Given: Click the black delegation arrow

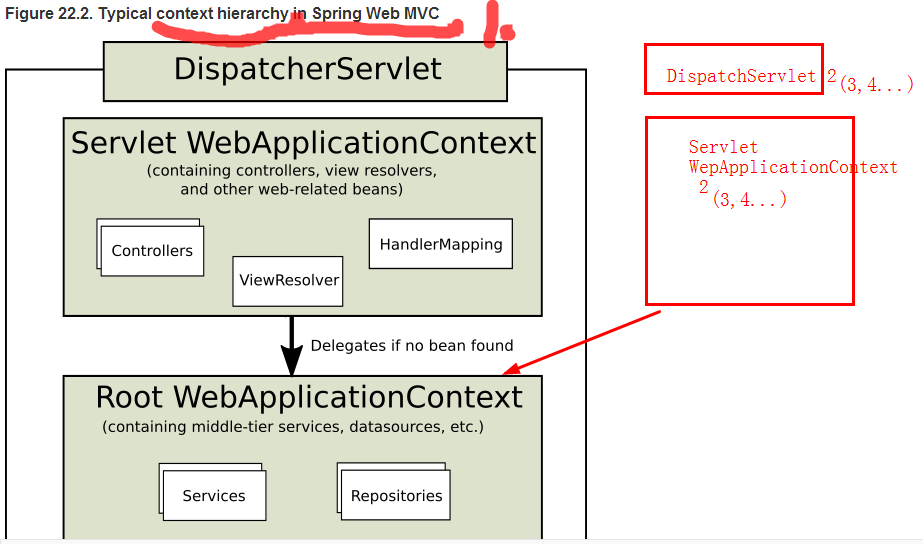Looking at the screenshot, I should click(291, 346).
